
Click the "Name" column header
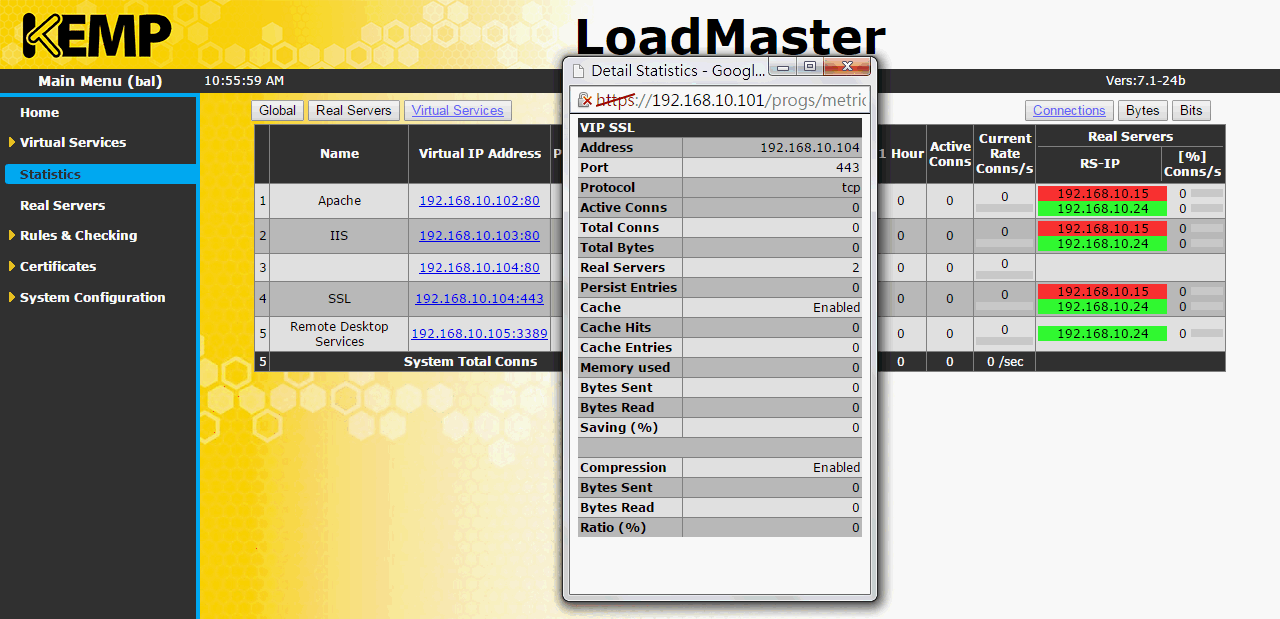coord(340,154)
